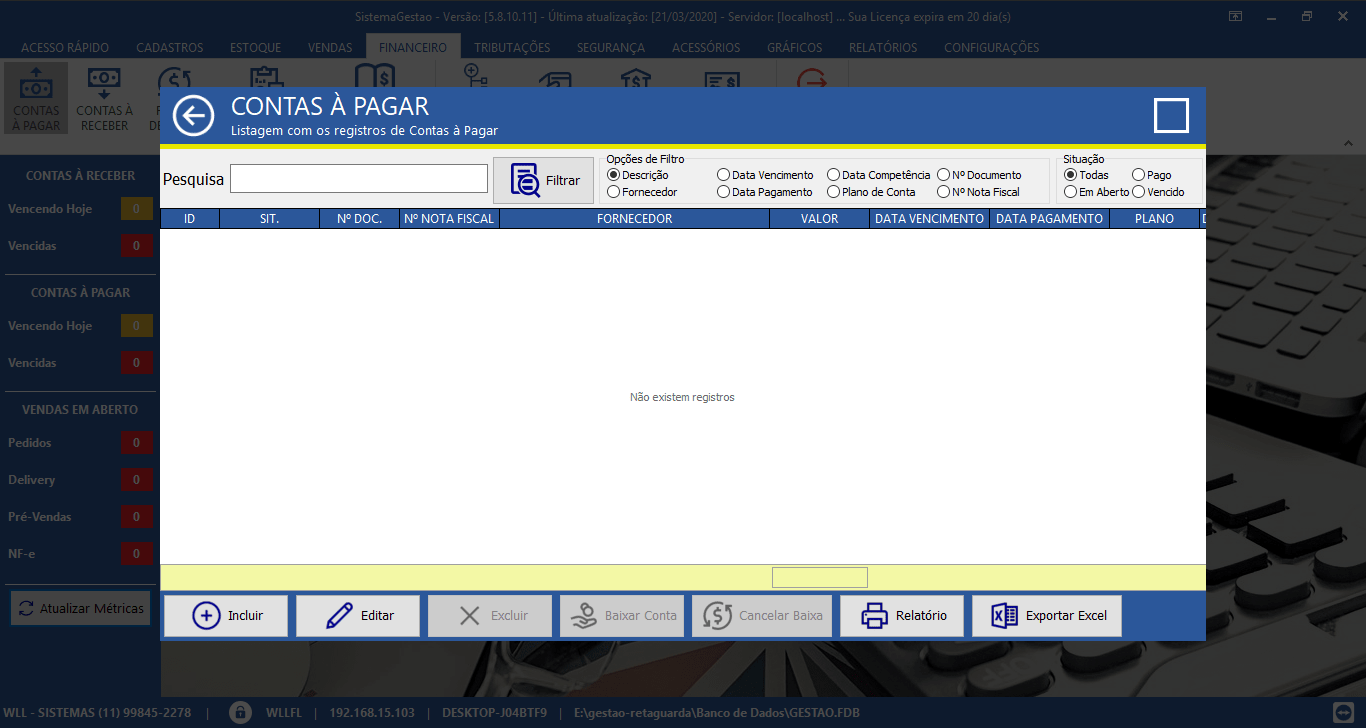Click Atualizar Métricas button
The width and height of the screenshot is (1366, 728).
click(x=81, y=608)
